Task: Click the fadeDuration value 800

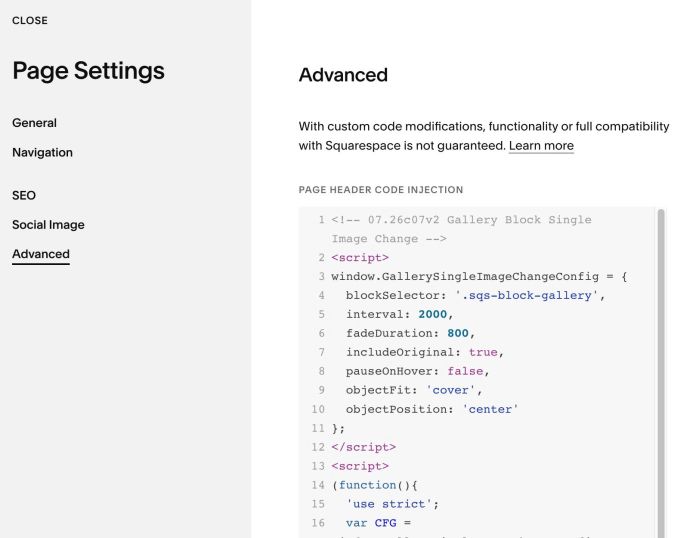Action: 458,334
